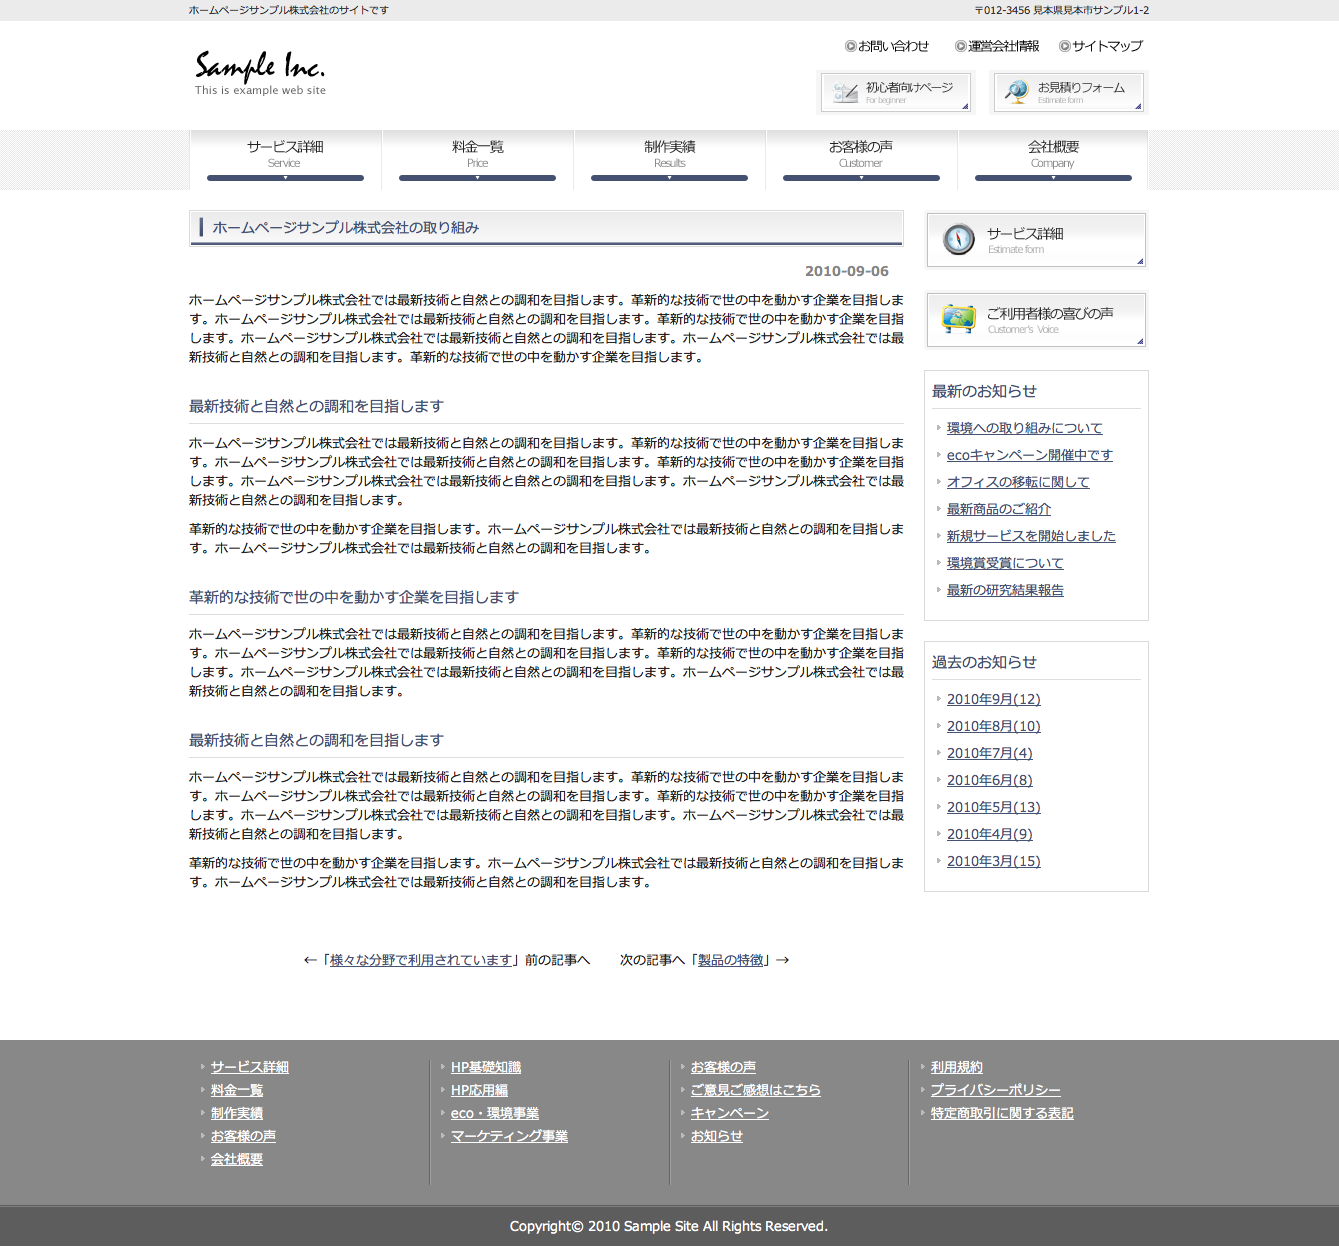The image size is (1339, 1247).
Task: Expand the 2010年5月(13) archive
Action: (993, 807)
